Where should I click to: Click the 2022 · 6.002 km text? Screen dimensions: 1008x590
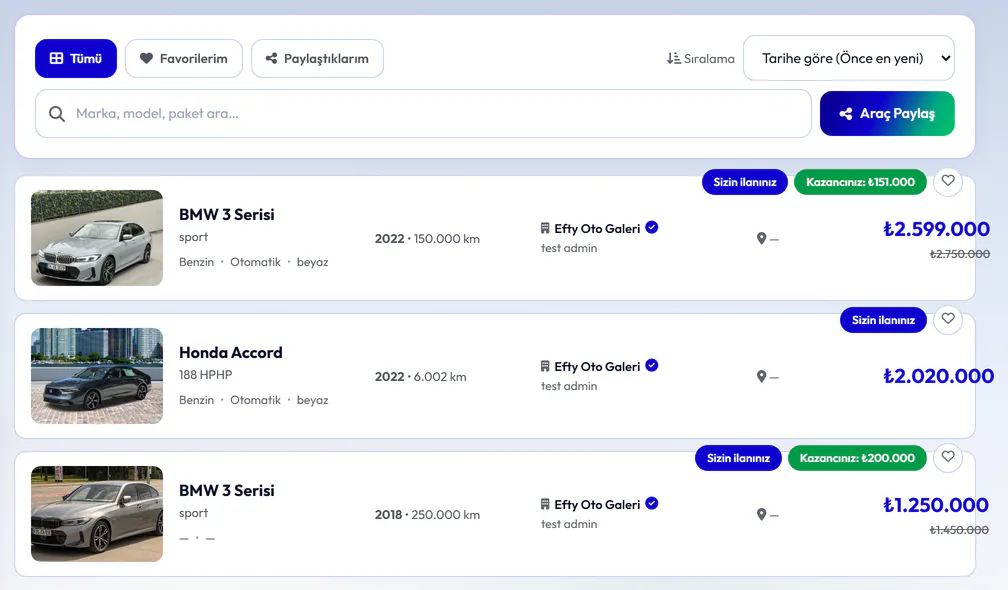coord(420,377)
